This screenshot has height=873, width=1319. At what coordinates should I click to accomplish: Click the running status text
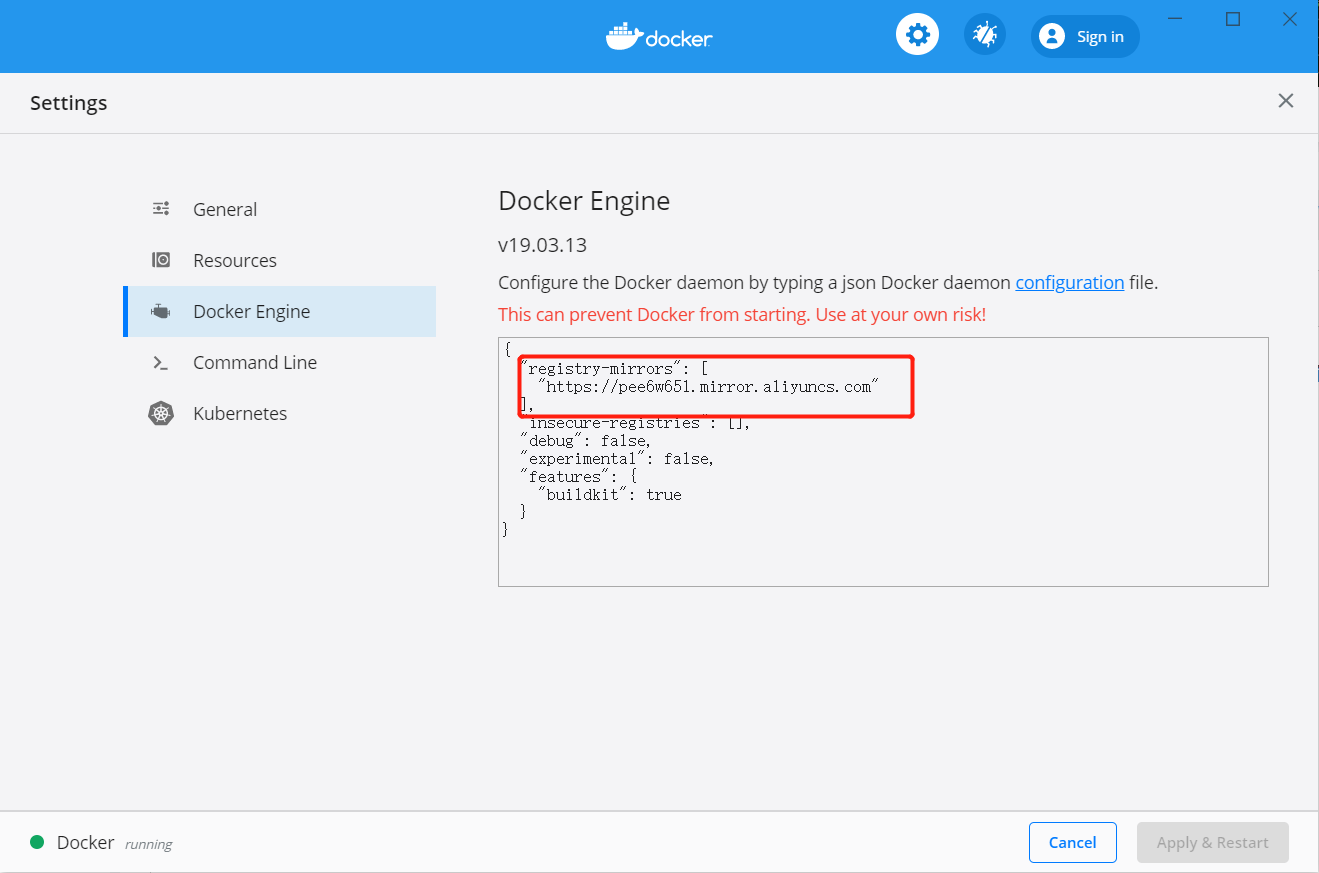(148, 844)
